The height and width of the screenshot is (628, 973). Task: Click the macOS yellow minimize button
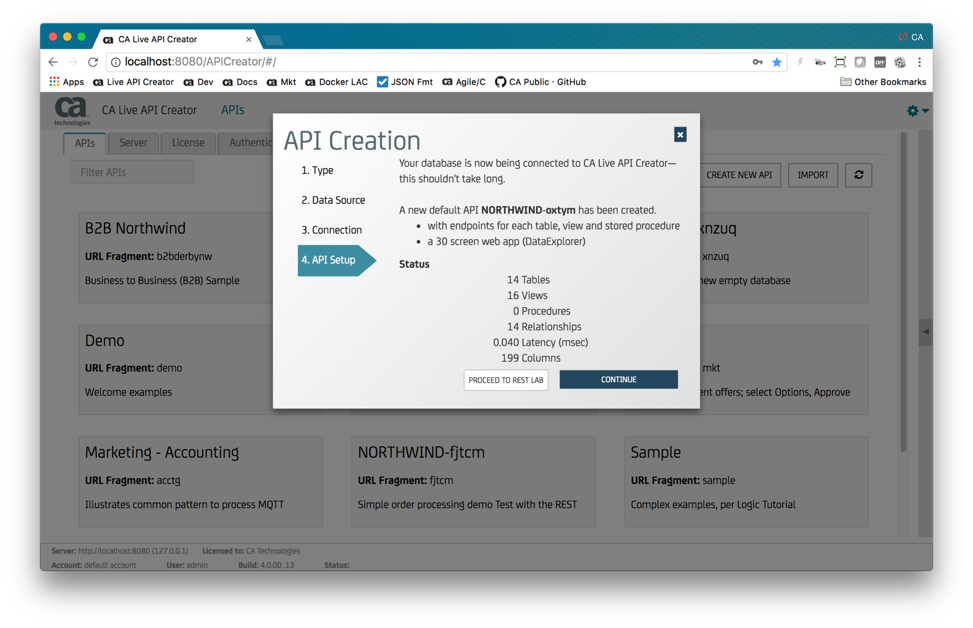pyautogui.click(x=67, y=37)
